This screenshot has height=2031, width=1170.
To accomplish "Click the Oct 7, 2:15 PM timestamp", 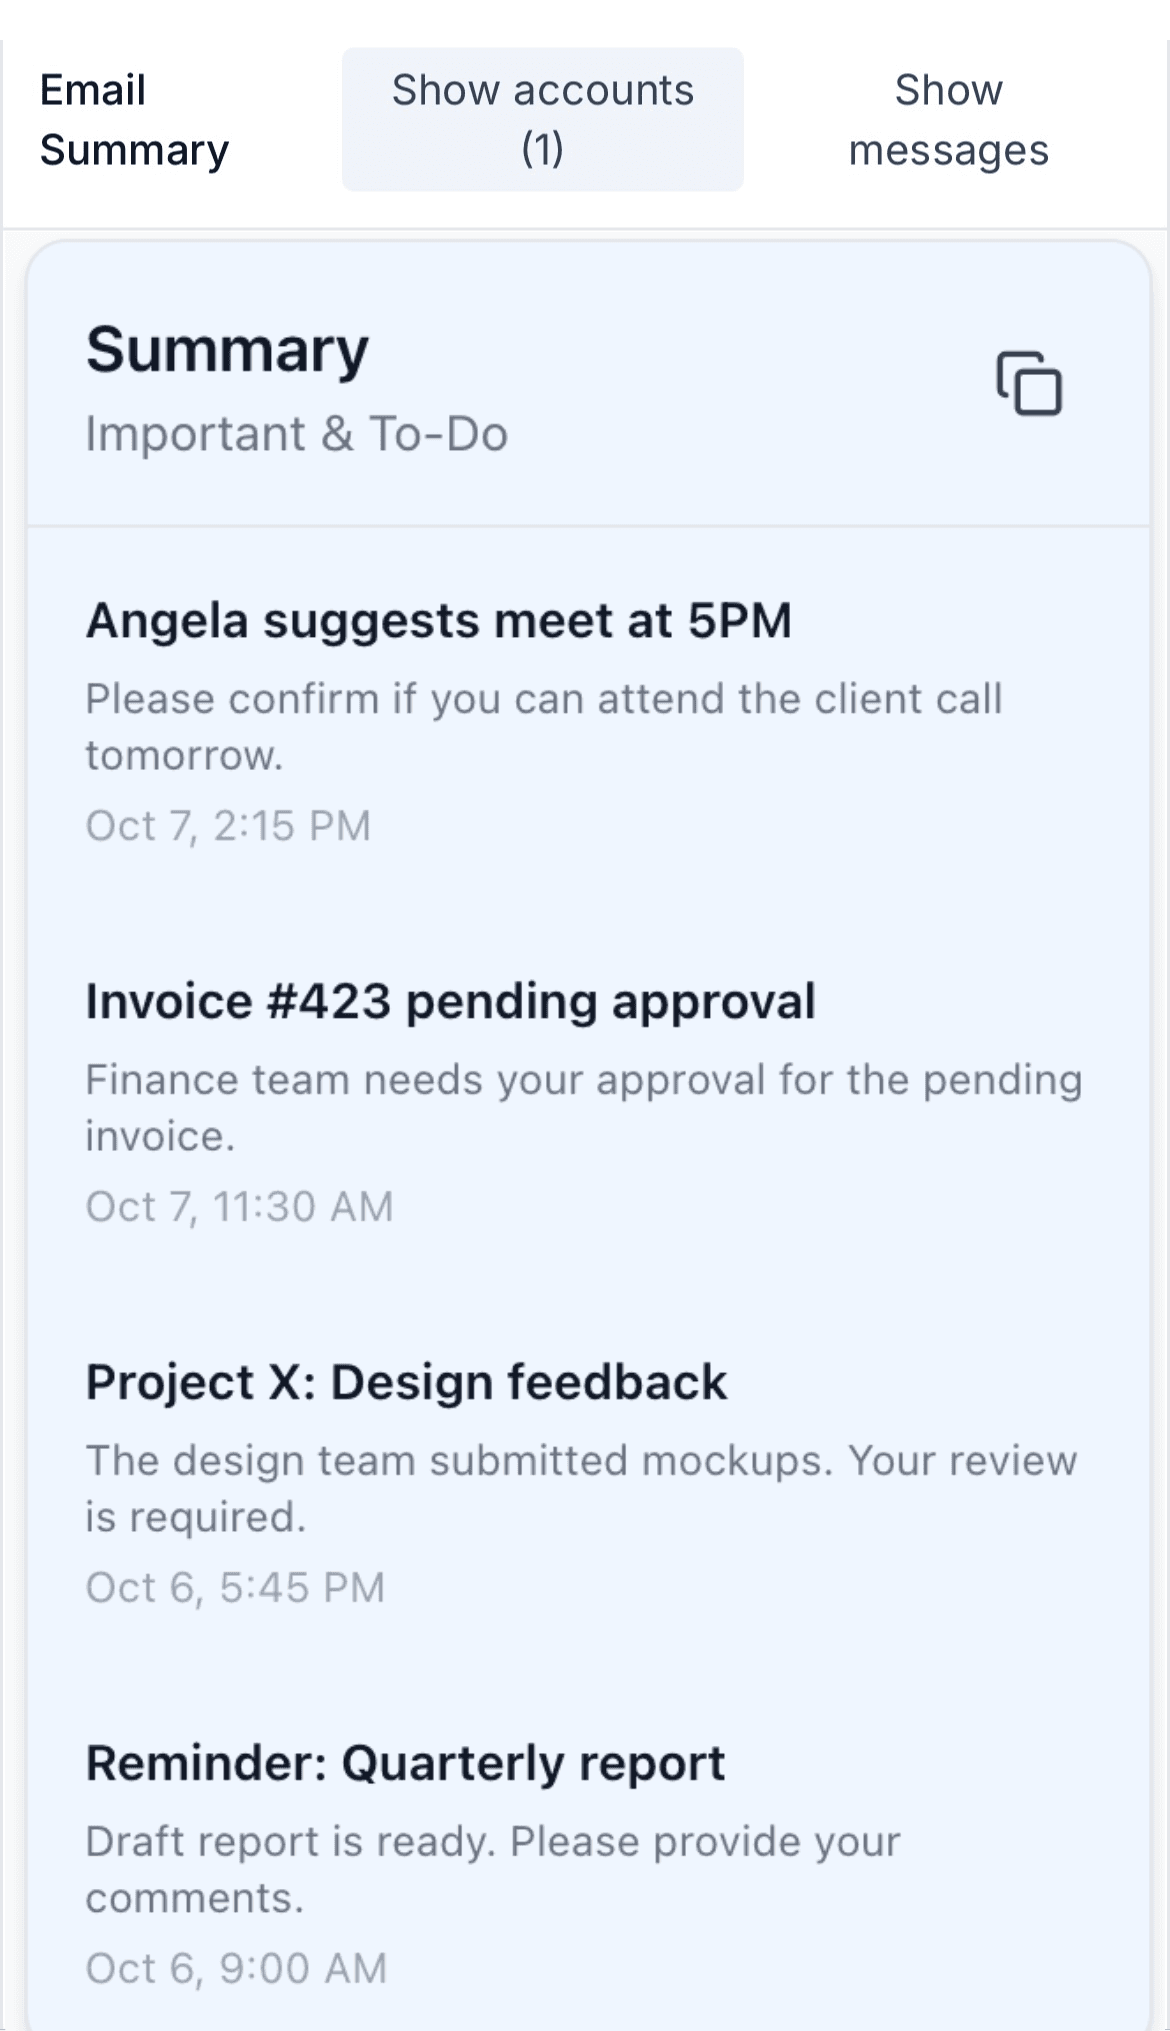I will point(228,826).
